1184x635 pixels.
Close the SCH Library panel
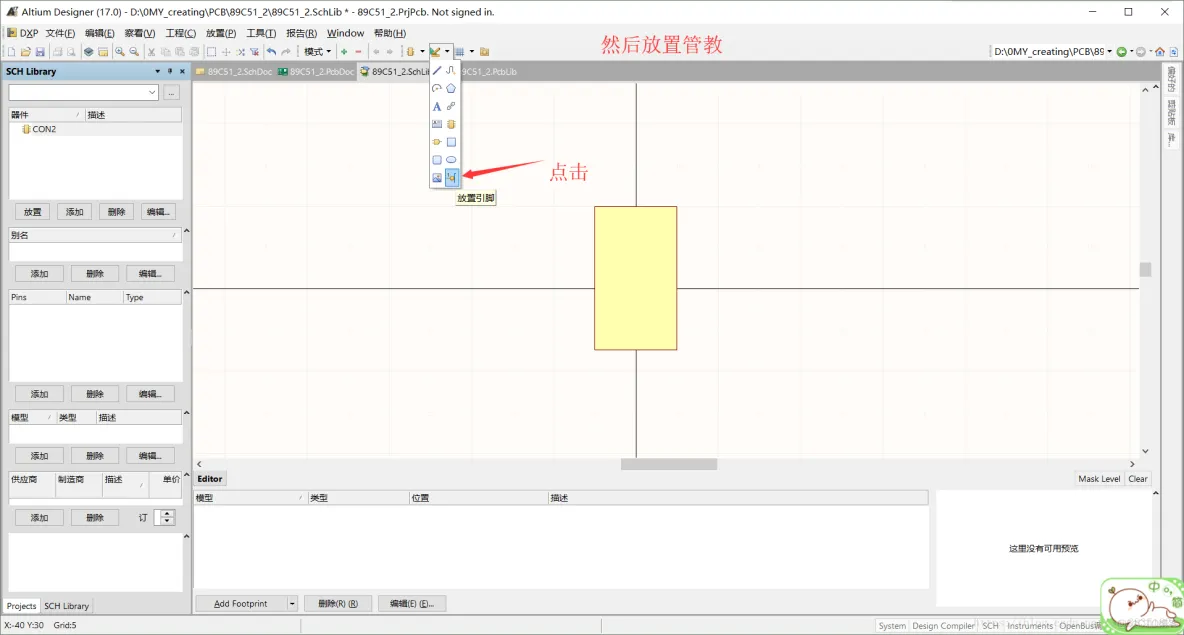[182, 72]
